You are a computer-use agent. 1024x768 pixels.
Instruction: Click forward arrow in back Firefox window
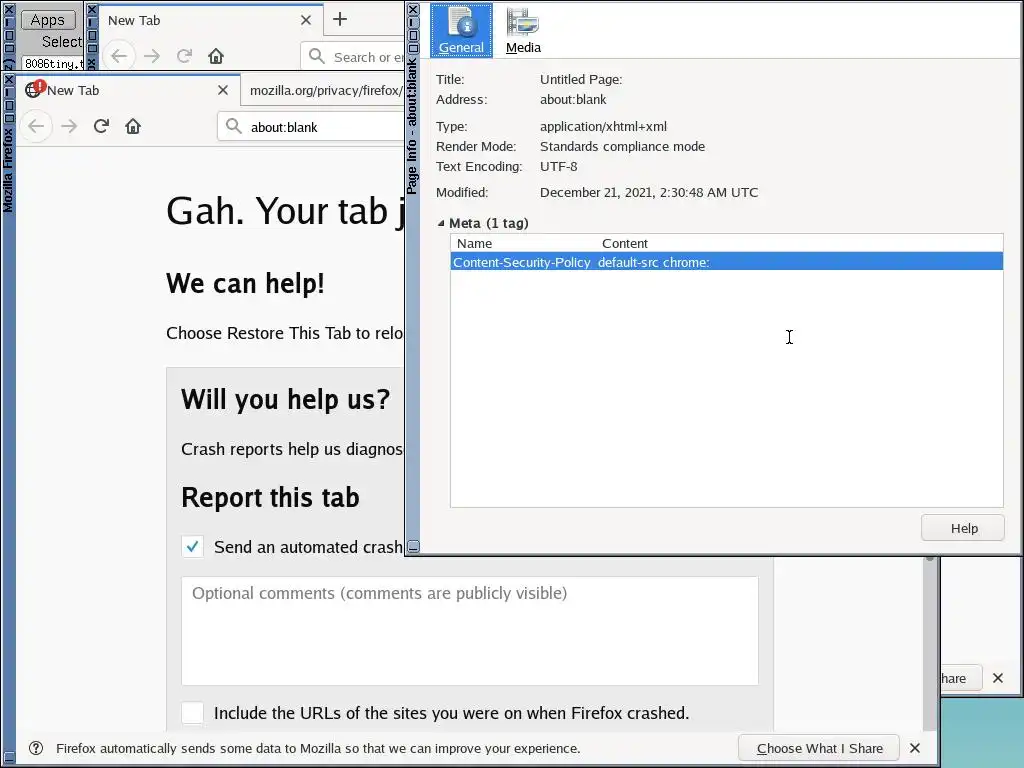[152, 56]
